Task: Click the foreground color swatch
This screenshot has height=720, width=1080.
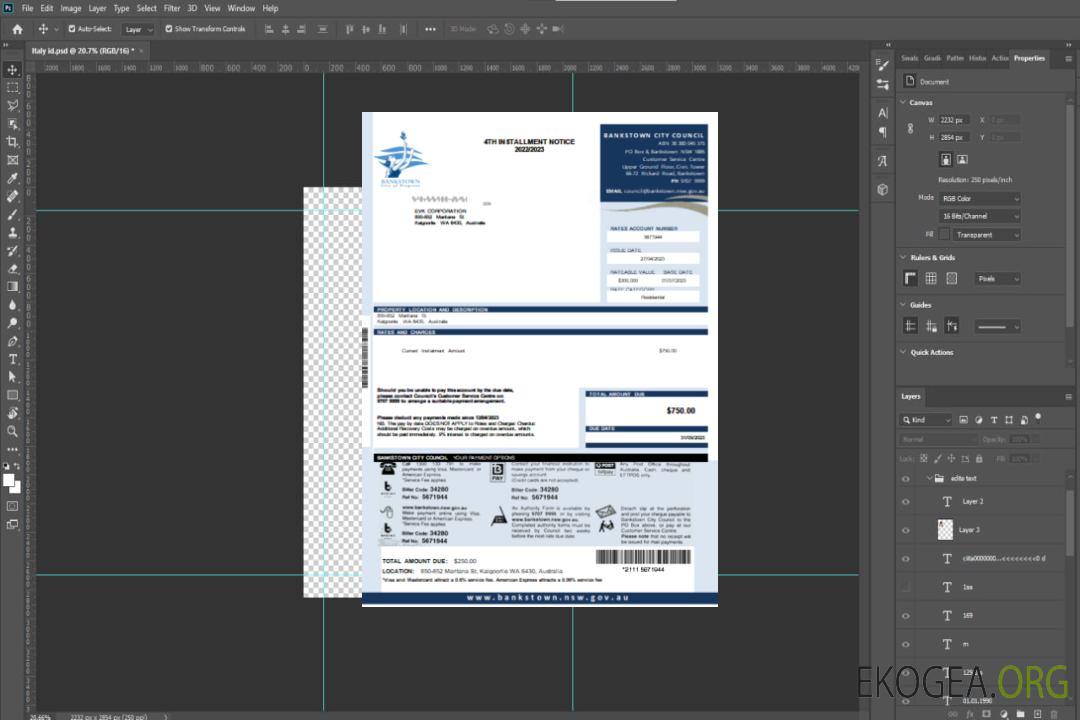Action: click(x=10, y=481)
